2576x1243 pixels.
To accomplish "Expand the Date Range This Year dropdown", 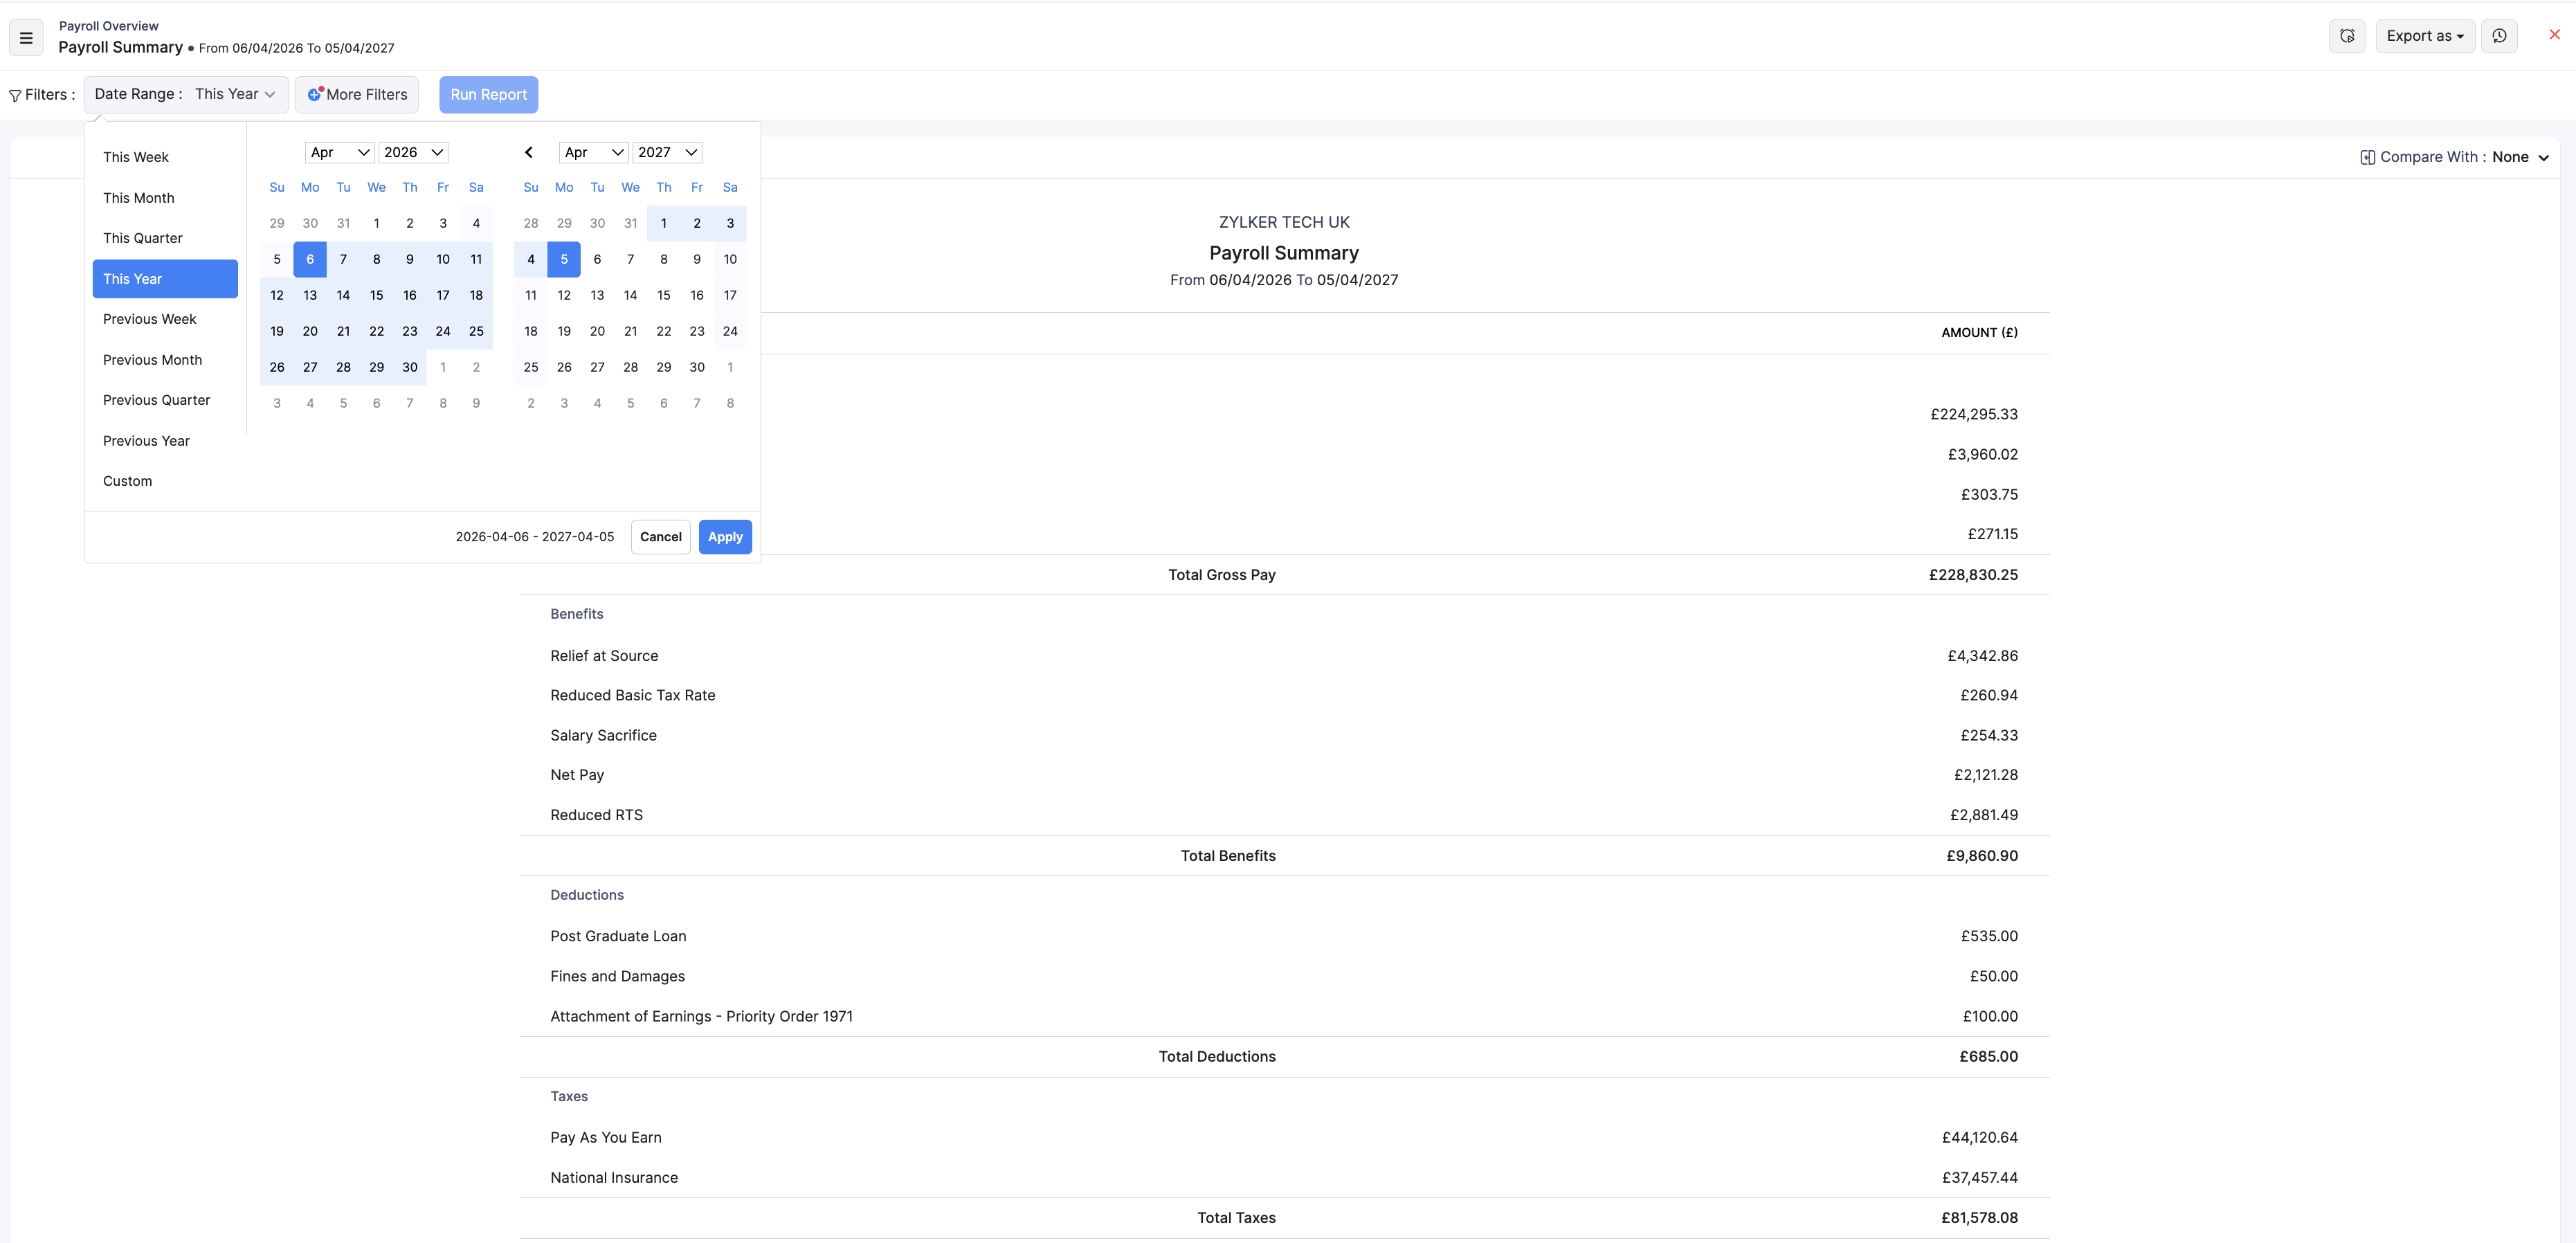I will 186,94.
